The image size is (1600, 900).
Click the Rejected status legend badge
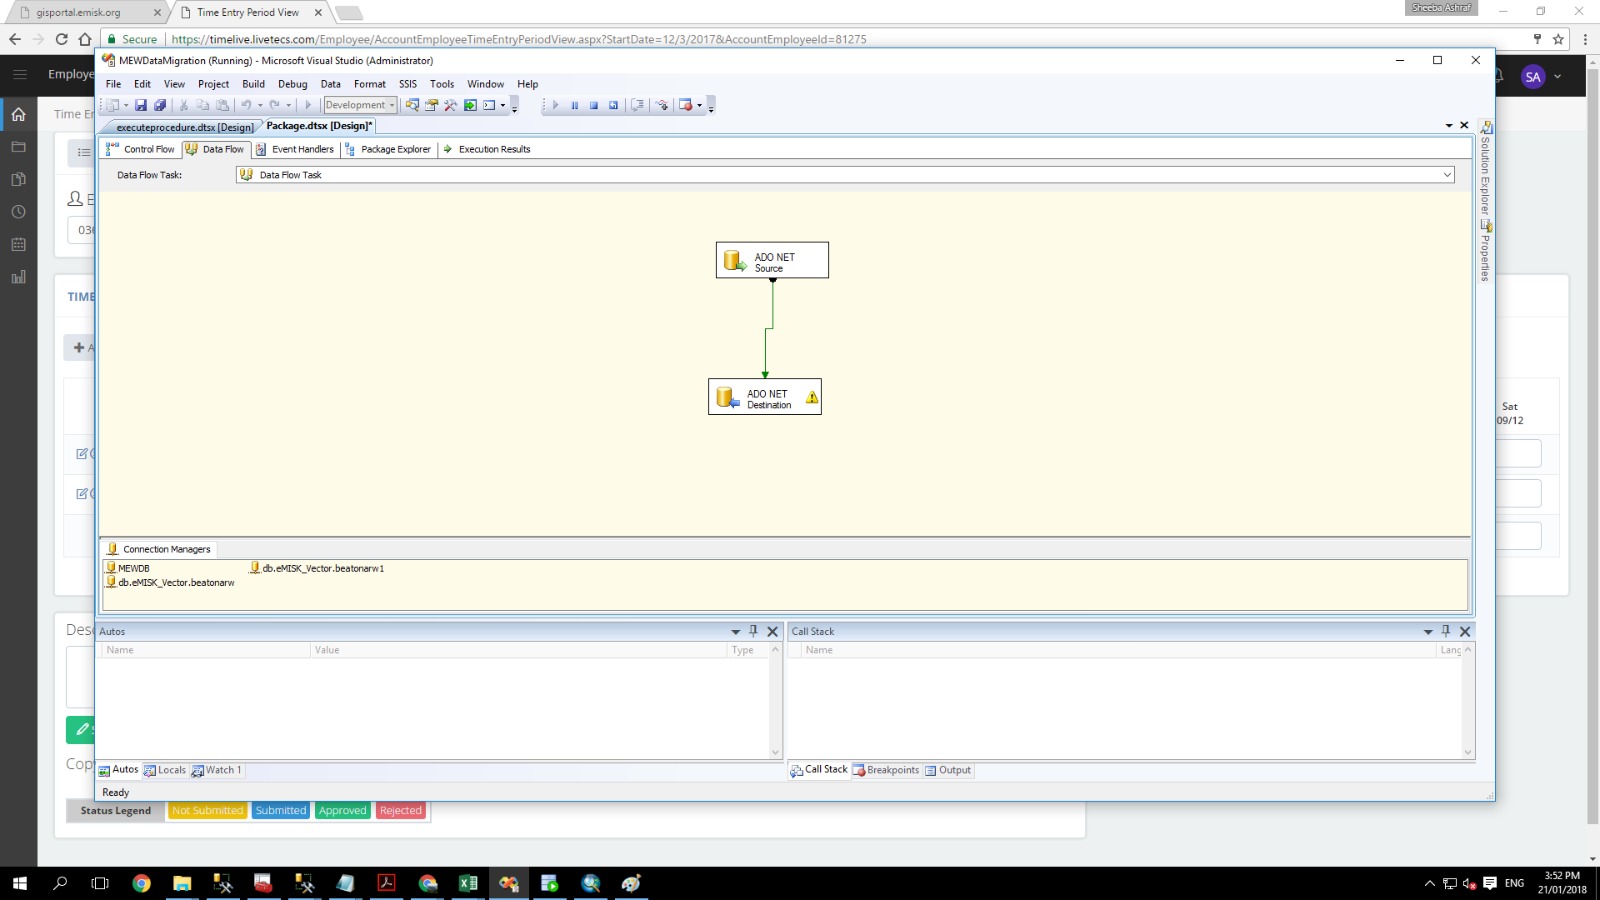401,811
